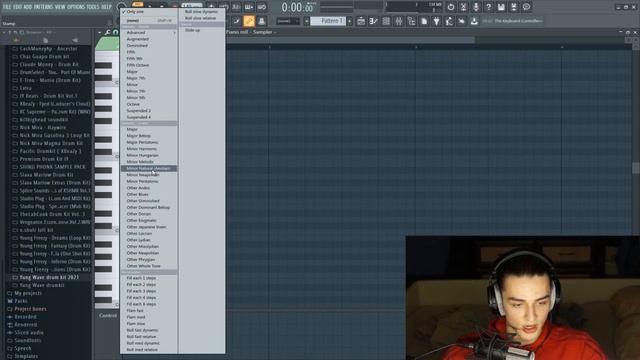The width and height of the screenshot is (640, 360).
Task: Open the CashMoneyAp - Ancester folder
Action: (48, 49)
